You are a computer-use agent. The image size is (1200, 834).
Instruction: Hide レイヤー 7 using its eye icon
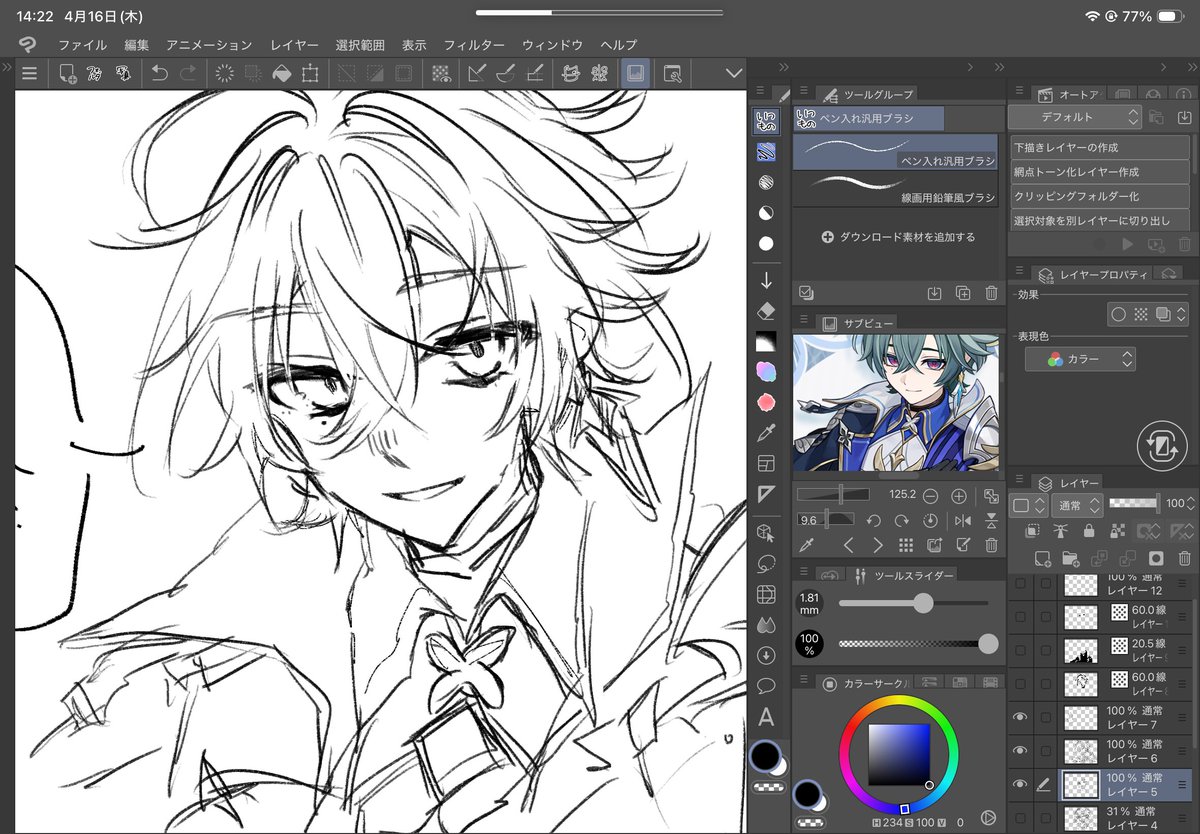[1020, 717]
